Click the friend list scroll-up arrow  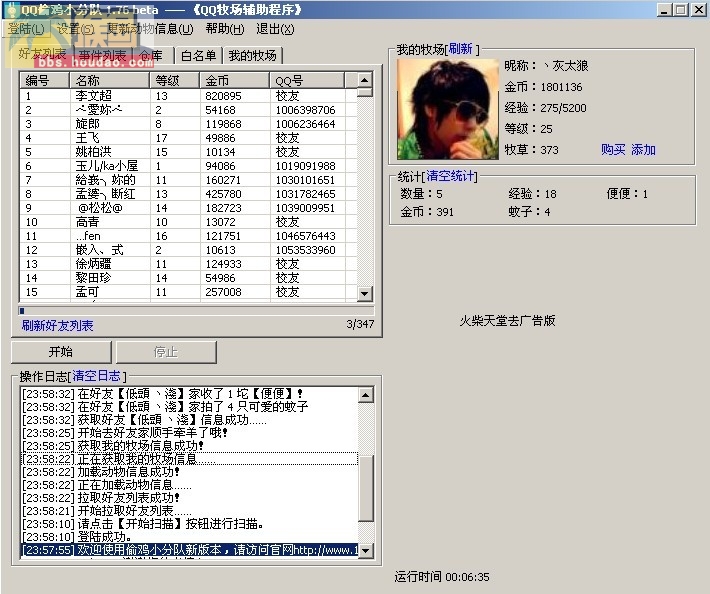[365, 80]
